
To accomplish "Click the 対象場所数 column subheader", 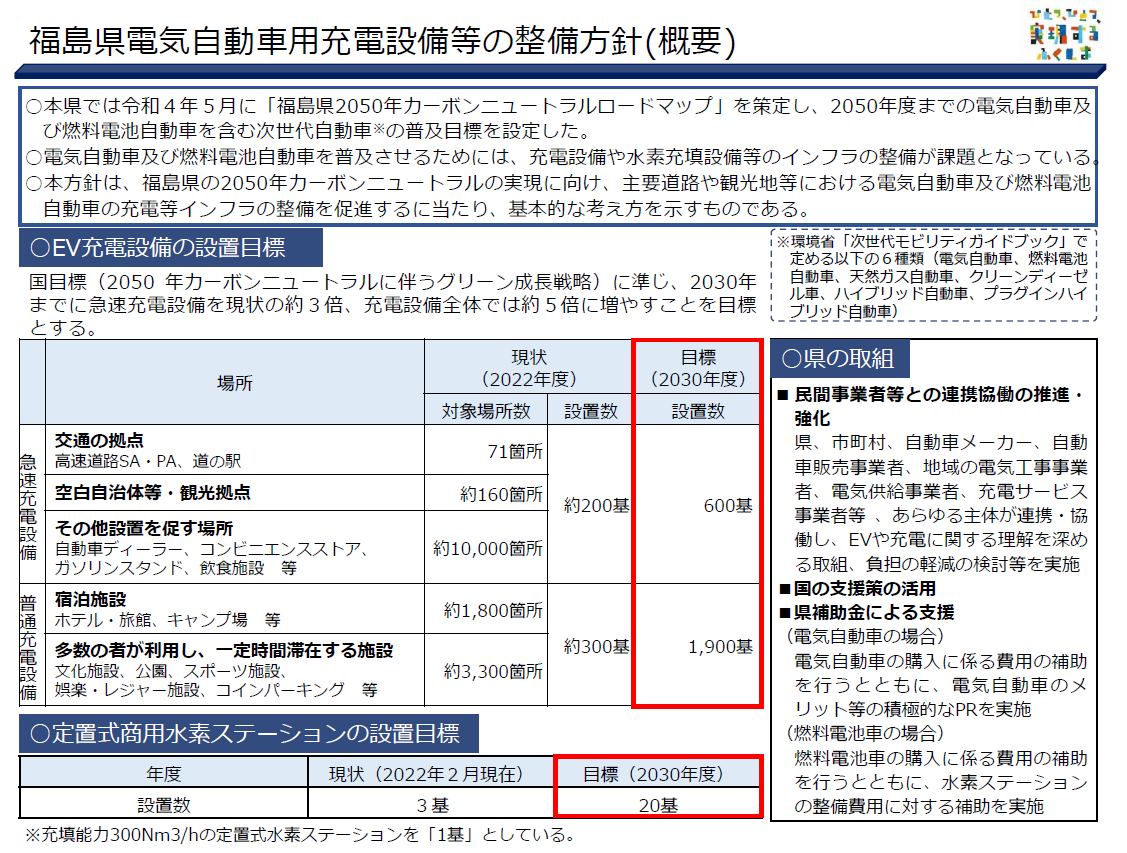I will [488, 409].
